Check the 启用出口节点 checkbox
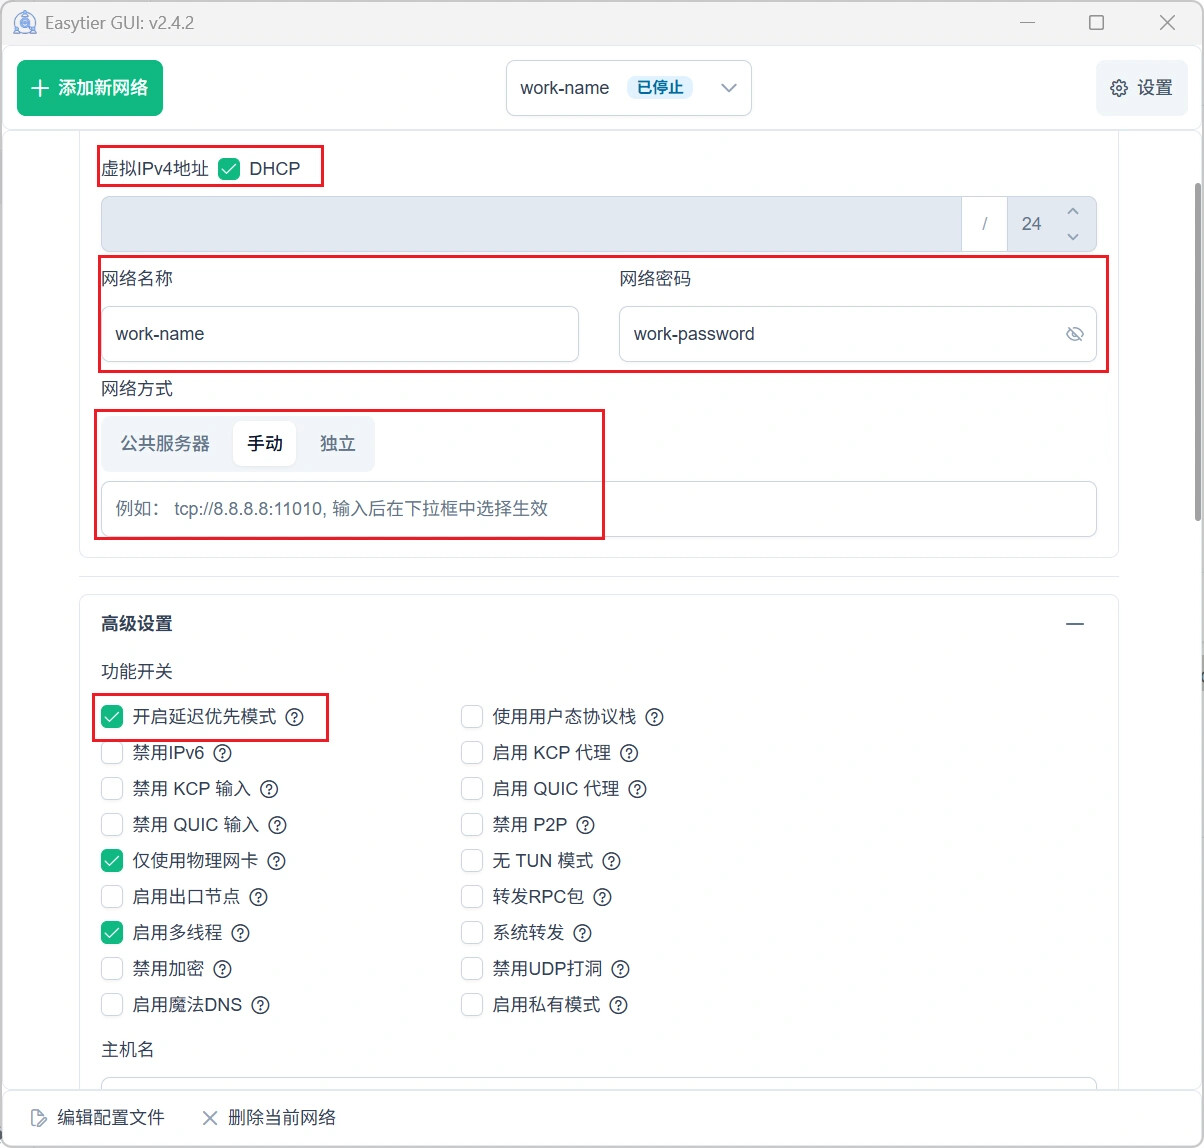Screen dimensions: 1204x1148 tap(112, 897)
